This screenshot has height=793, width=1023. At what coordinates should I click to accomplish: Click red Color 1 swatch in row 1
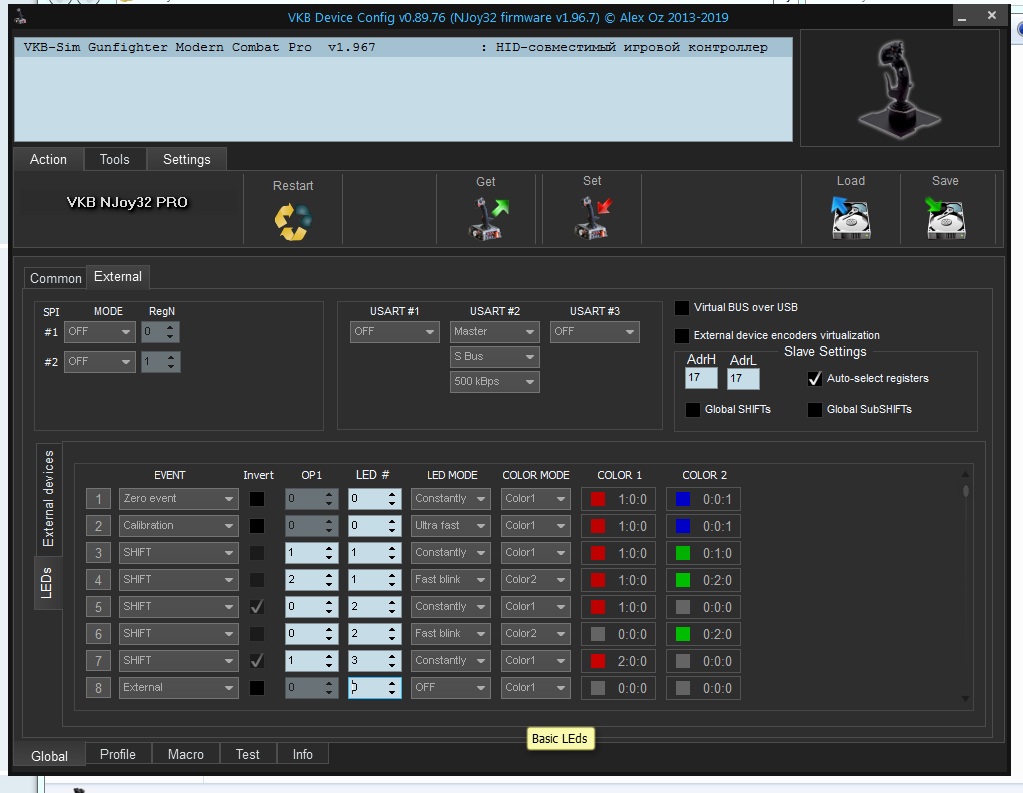(598, 499)
